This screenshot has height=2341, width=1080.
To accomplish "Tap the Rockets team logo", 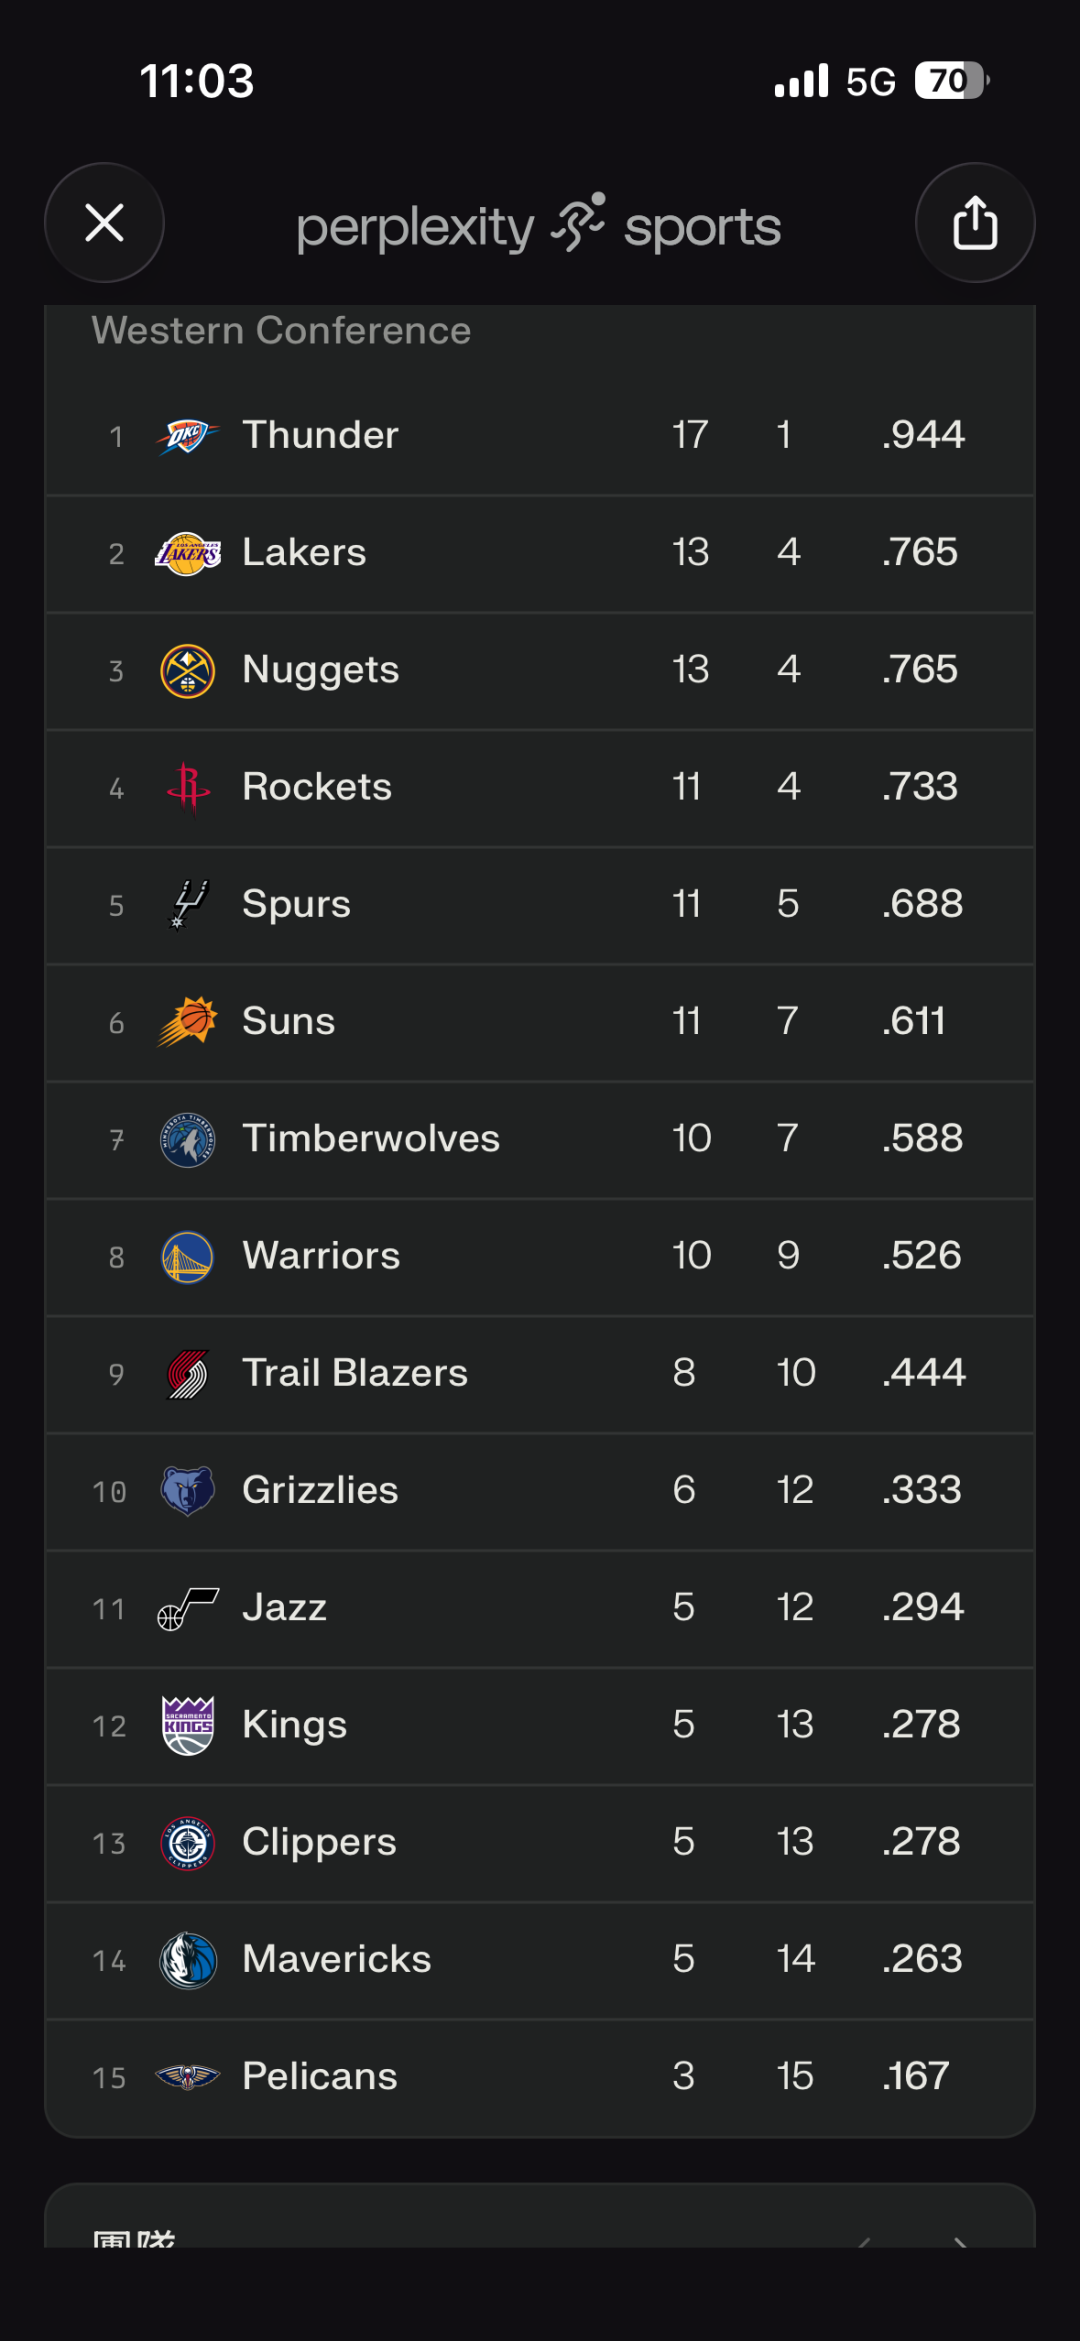I will coord(187,787).
